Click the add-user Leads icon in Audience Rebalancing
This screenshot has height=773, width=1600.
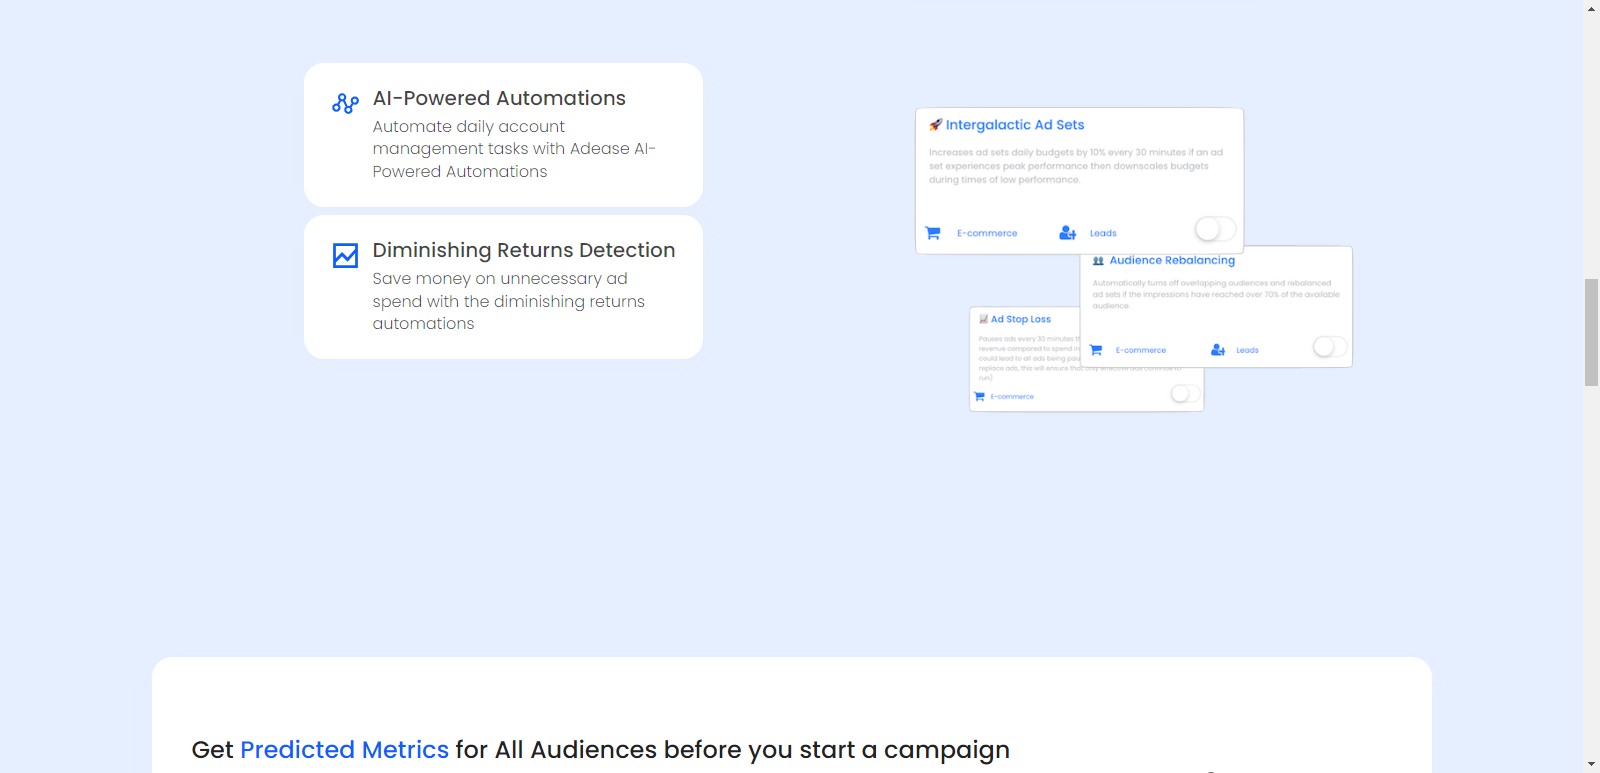click(1218, 350)
